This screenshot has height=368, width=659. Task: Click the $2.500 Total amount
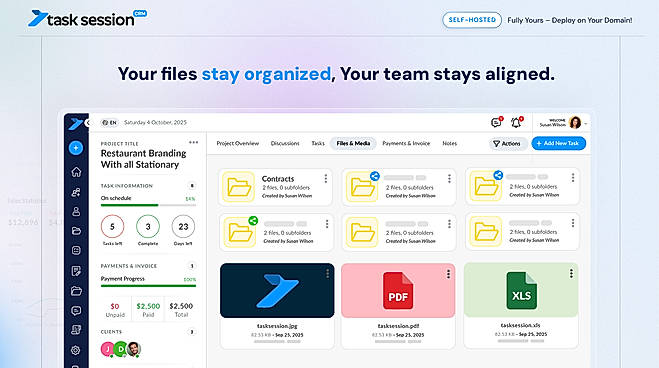181,306
